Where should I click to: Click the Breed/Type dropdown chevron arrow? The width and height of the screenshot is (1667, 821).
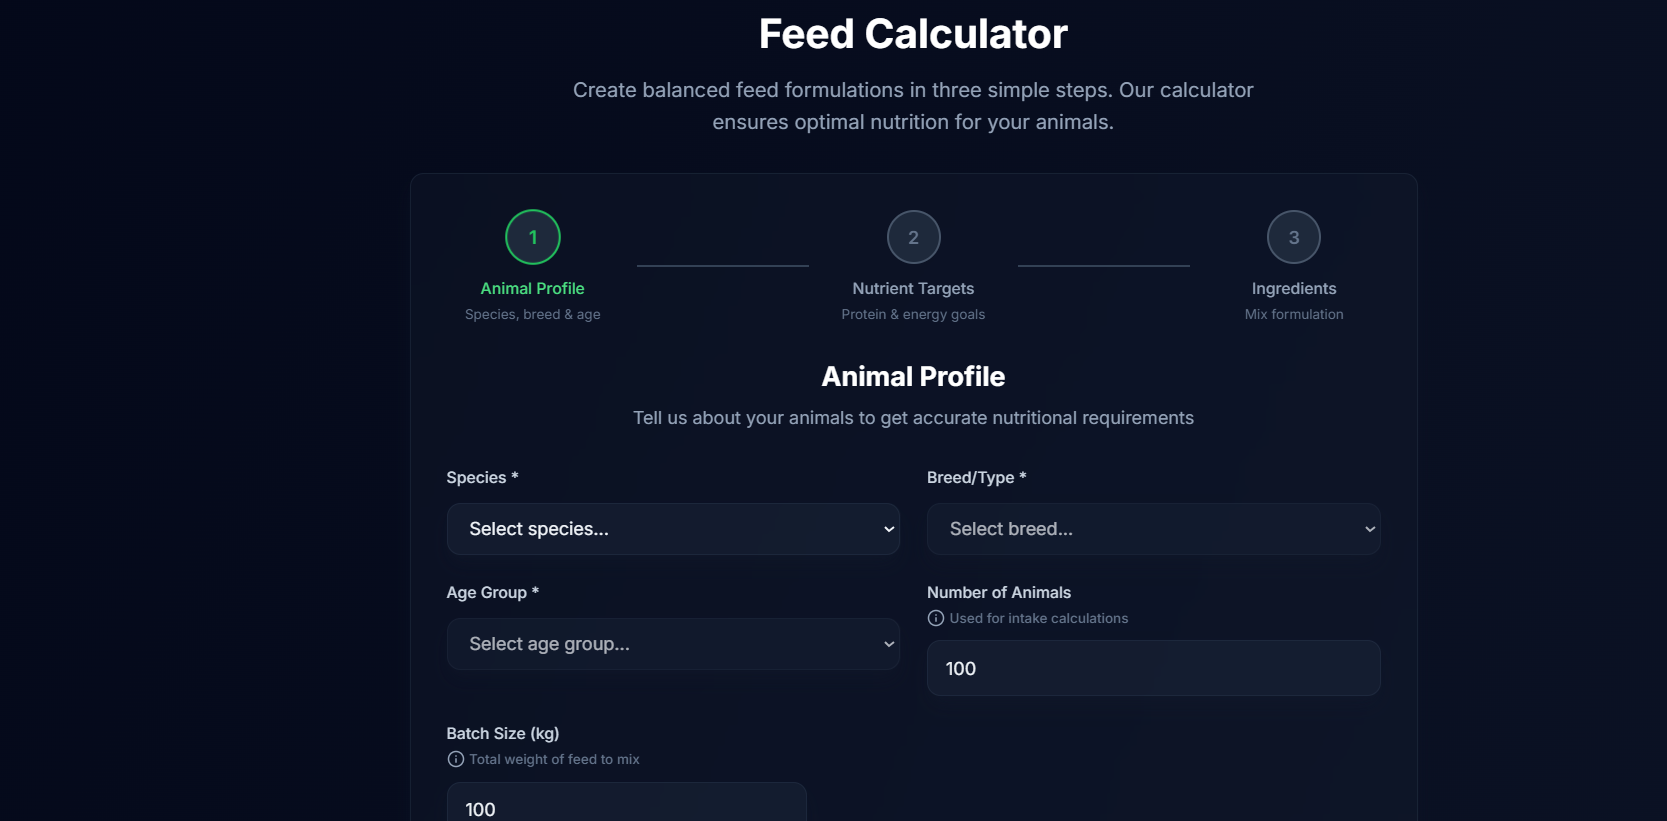1370,529
